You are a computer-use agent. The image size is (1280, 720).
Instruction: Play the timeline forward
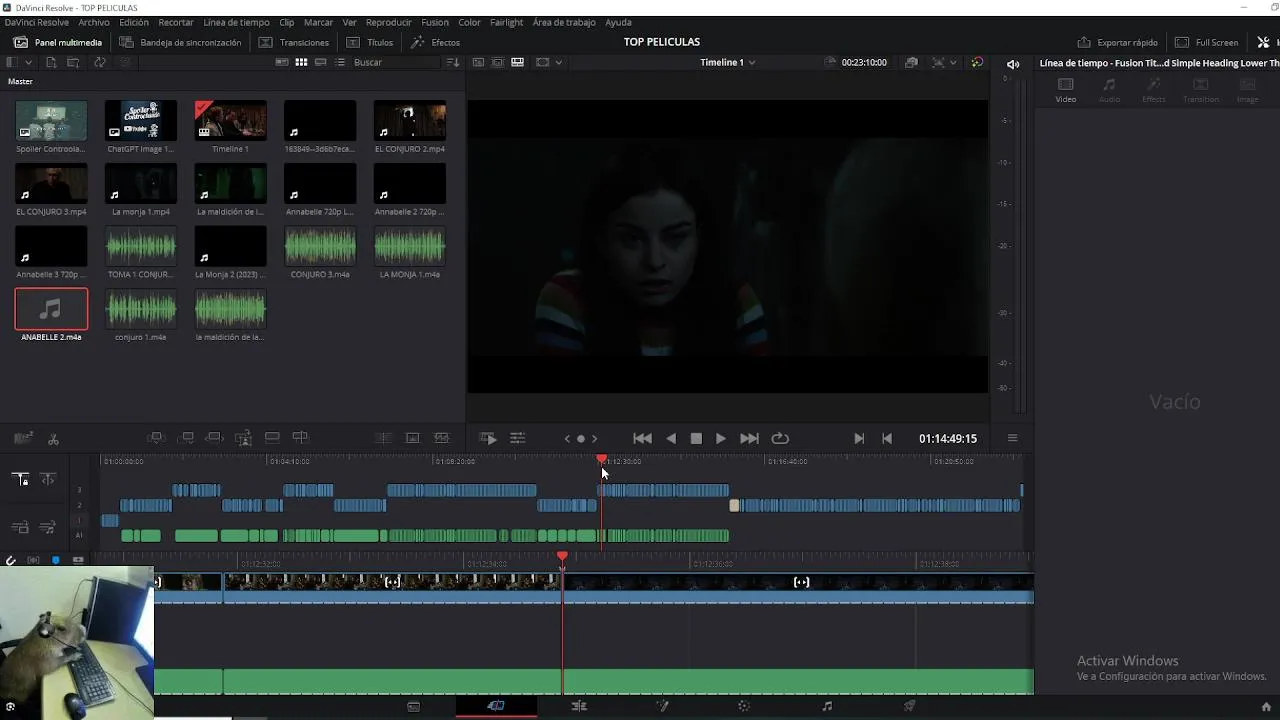720,438
